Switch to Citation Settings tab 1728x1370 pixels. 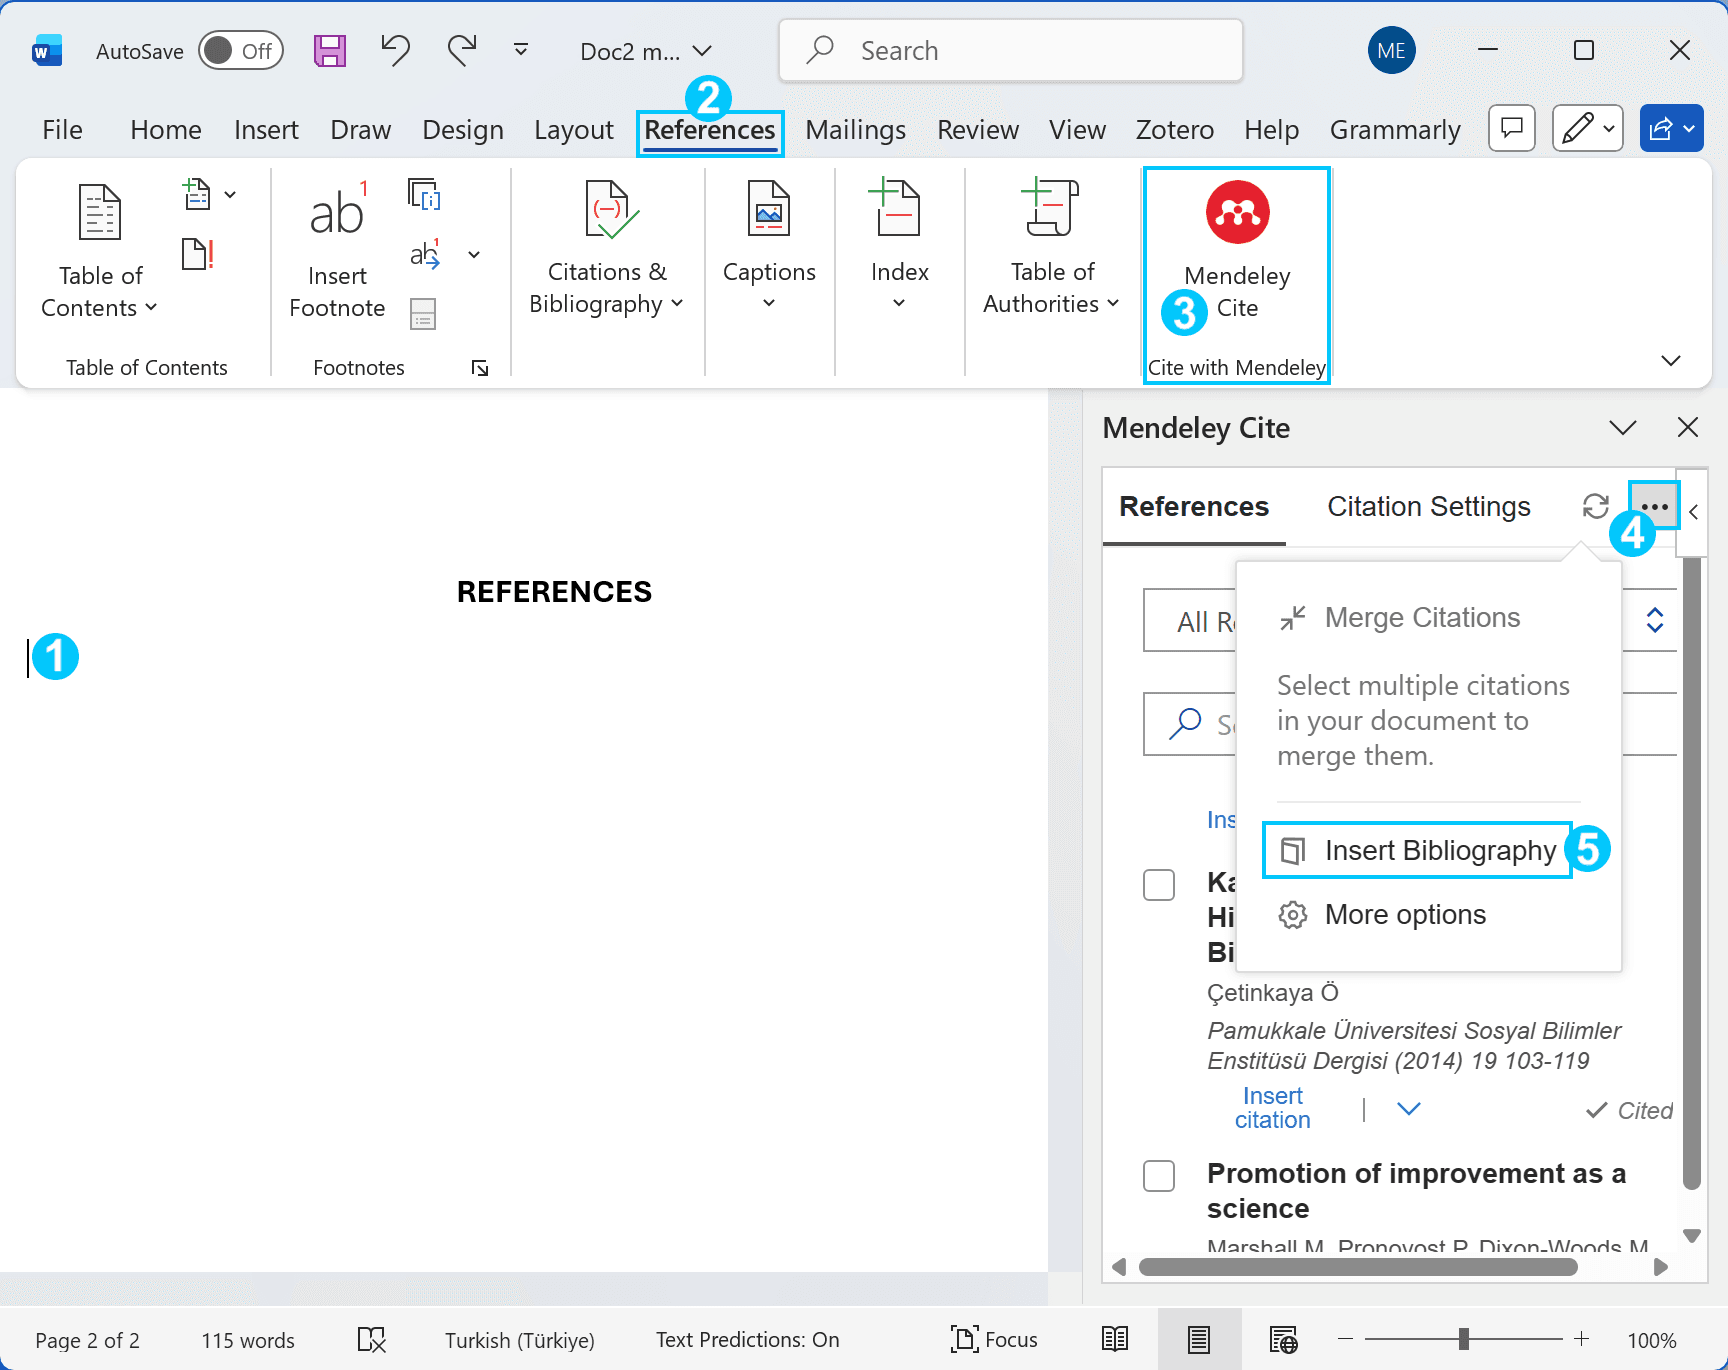coord(1429,507)
